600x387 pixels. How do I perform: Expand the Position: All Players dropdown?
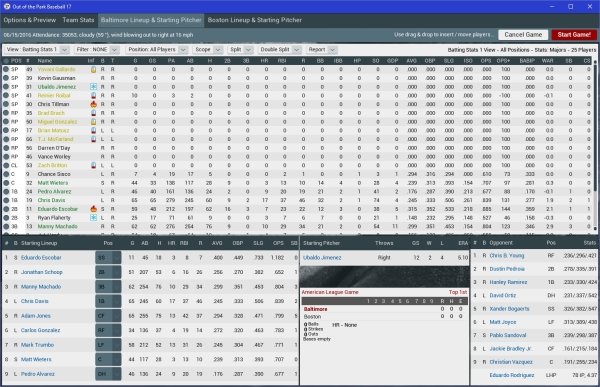pyautogui.click(x=156, y=49)
